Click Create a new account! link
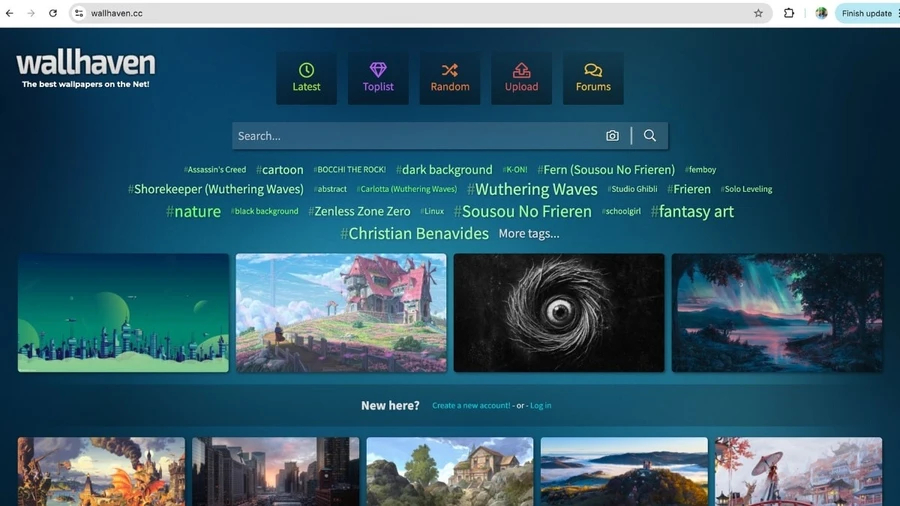 [471, 406]
